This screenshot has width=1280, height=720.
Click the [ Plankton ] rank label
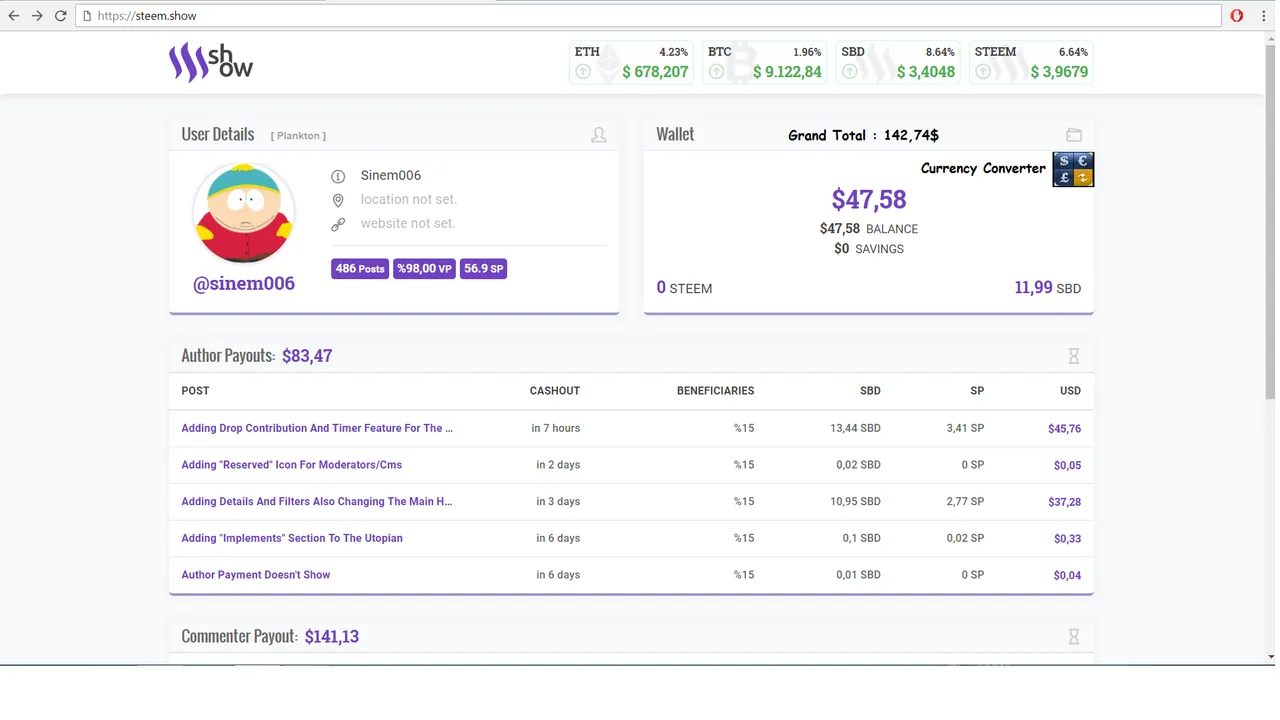click(x=298, y=136)
